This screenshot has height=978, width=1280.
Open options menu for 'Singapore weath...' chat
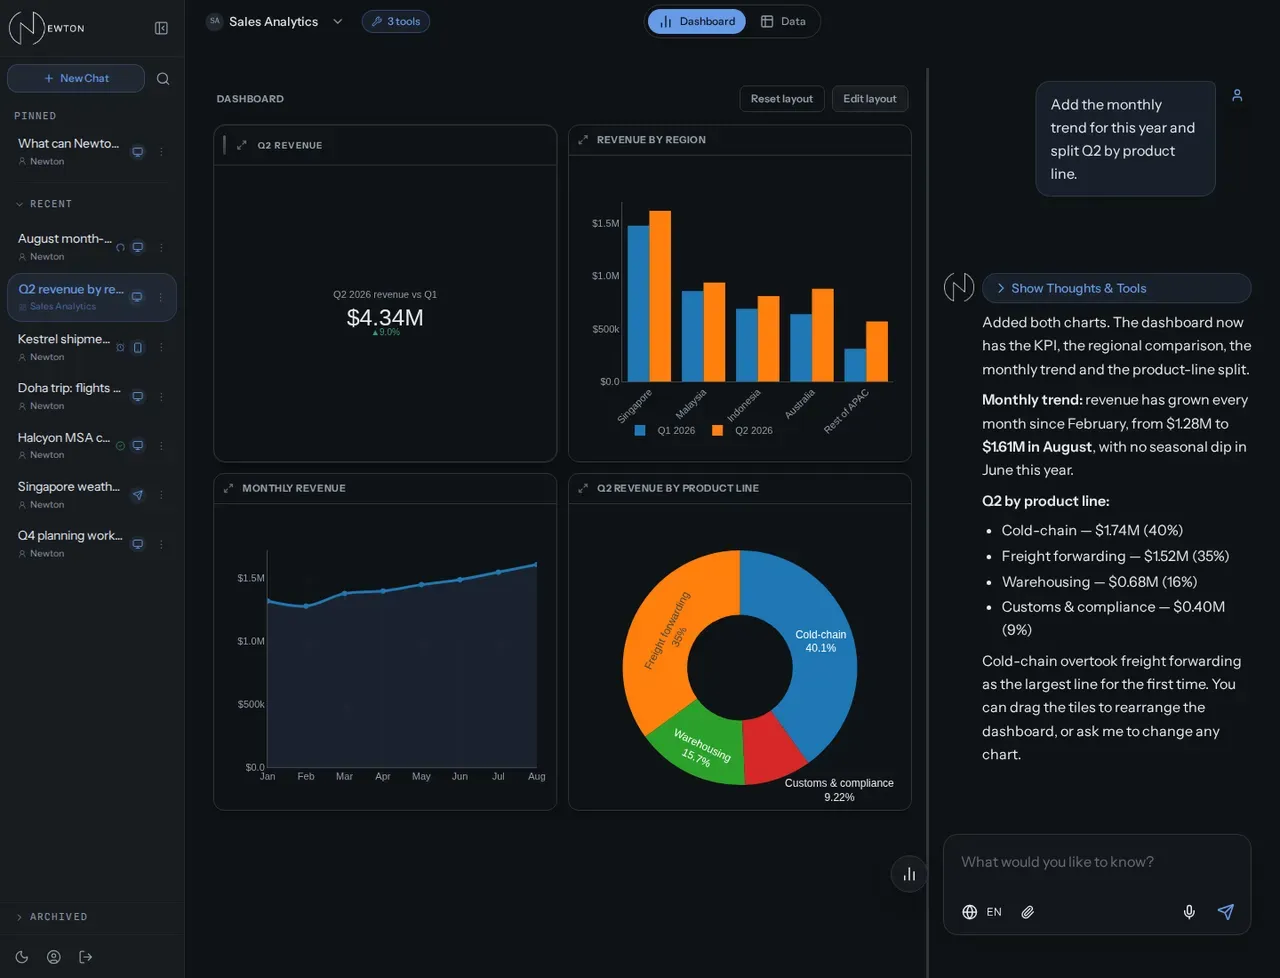point(161,495)
